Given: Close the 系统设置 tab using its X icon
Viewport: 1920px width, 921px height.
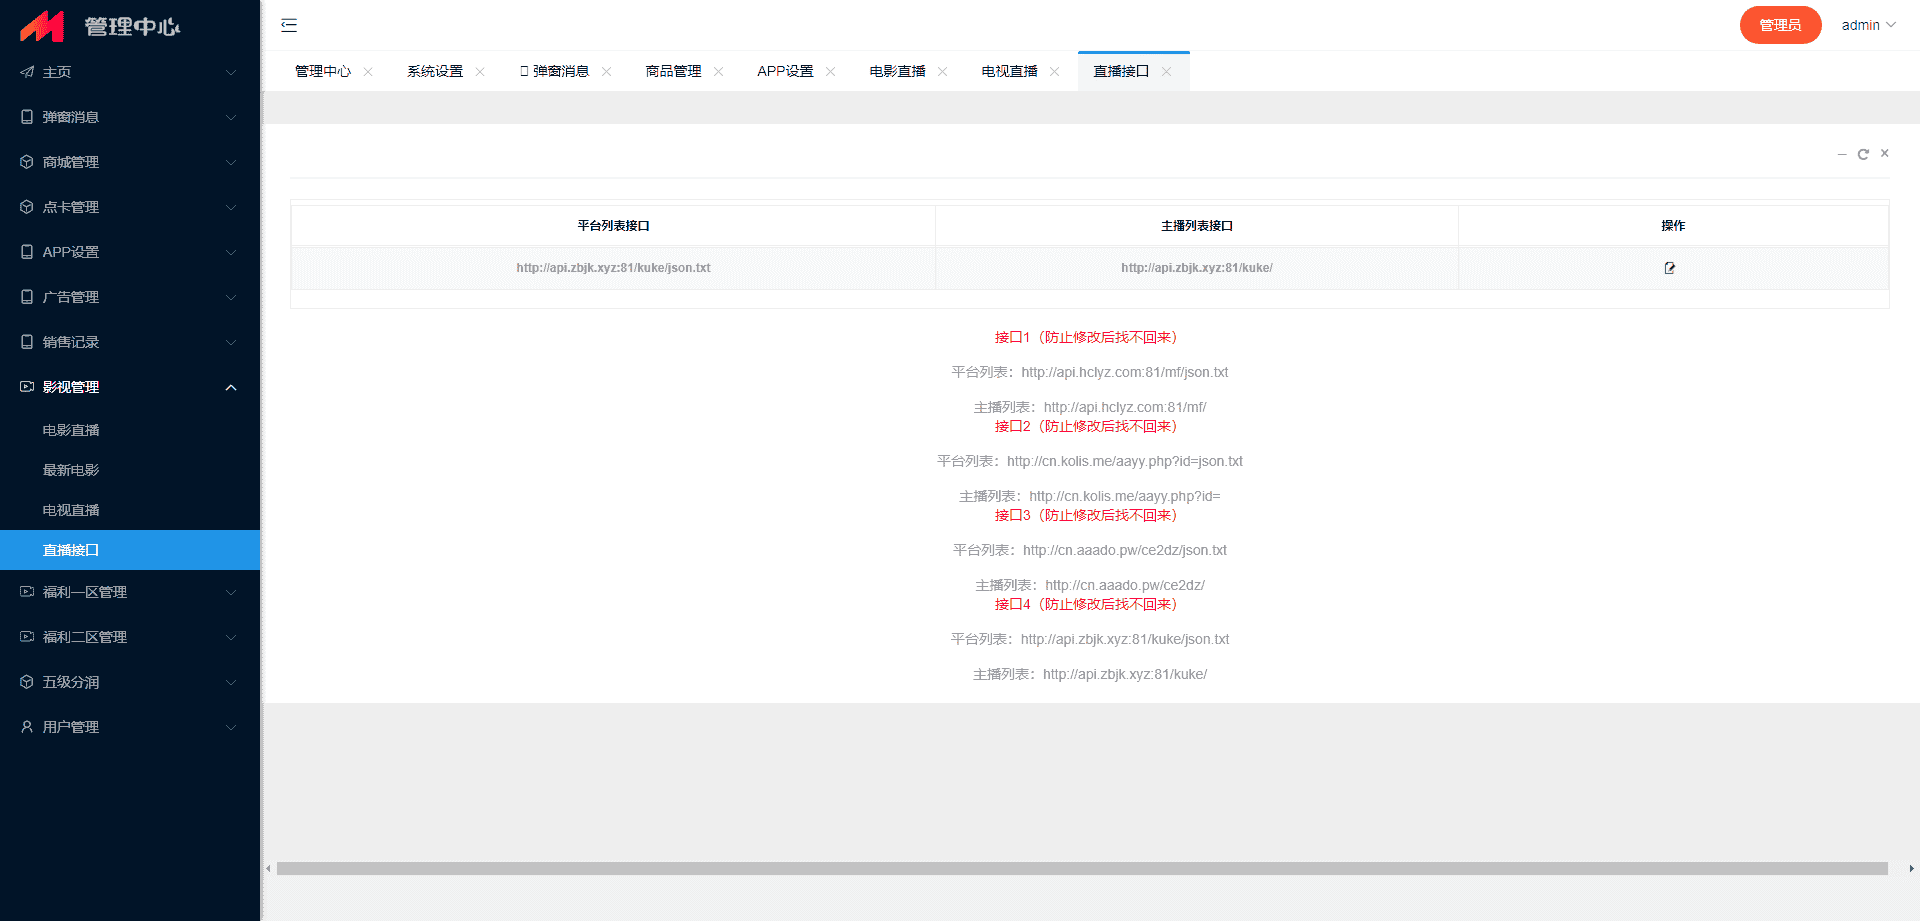Looking at the screenshot, I should click(x=480, y=72).
